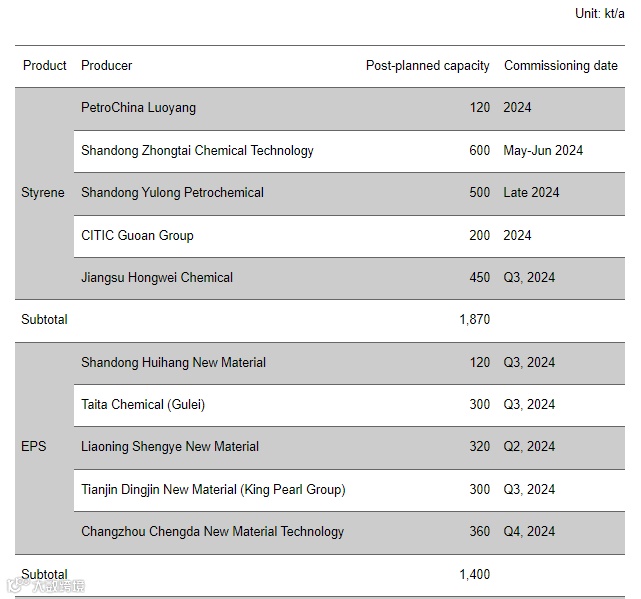Viewport: 641px width, 599px height.
Task: Click the 'Late 2024' date
Action: tap(531, 193)
